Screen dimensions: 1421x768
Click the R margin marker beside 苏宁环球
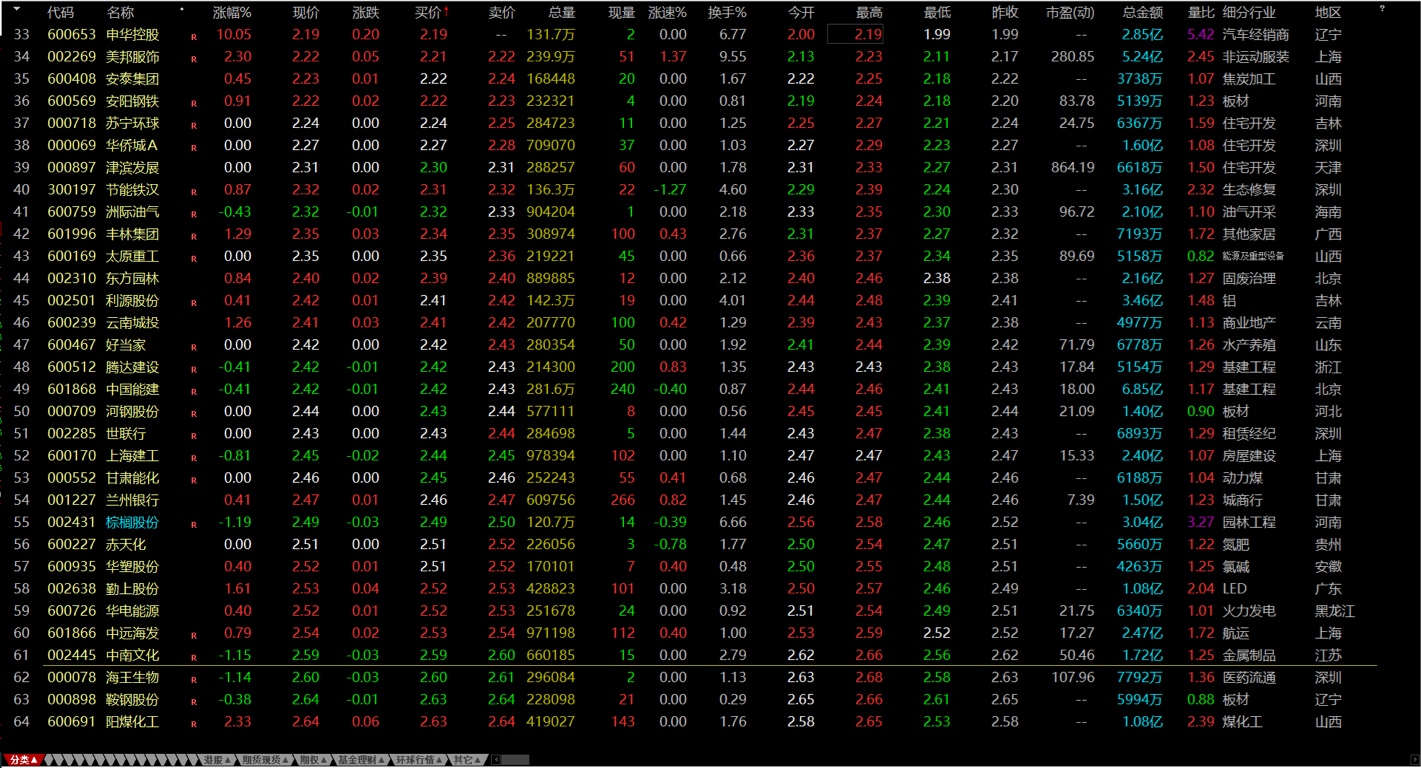[194, 124]
